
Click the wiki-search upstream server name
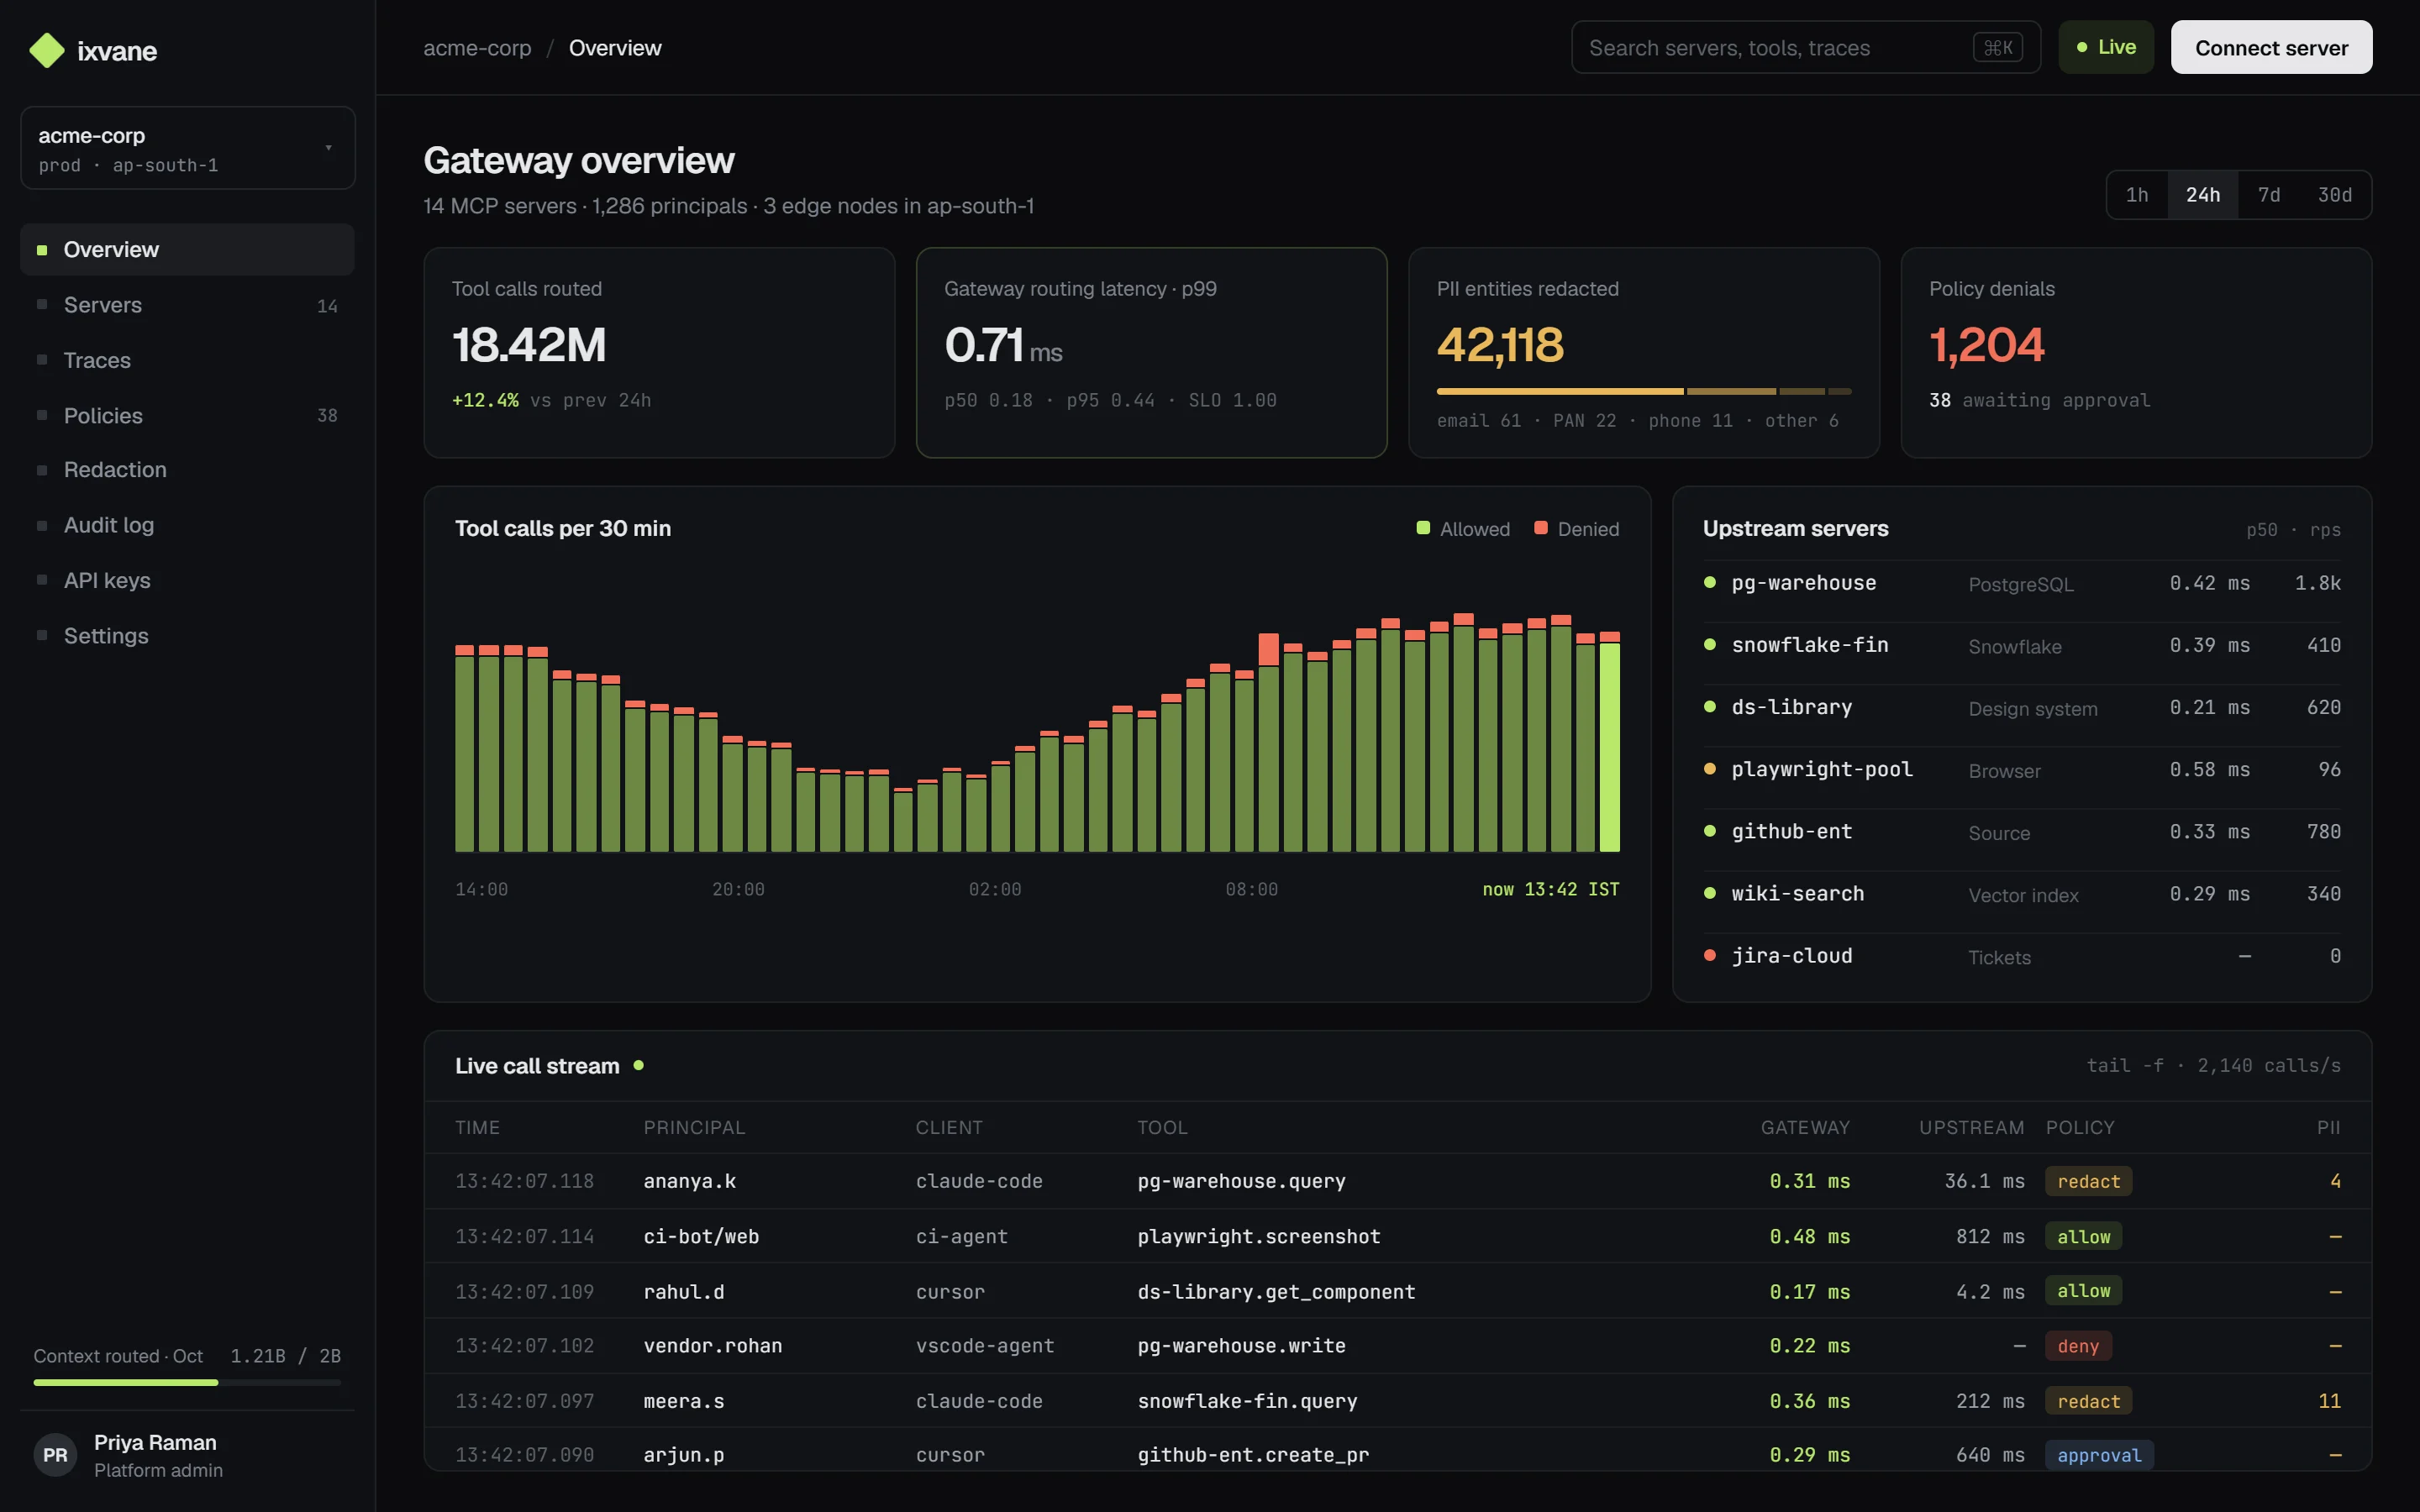coord(1797,893)
